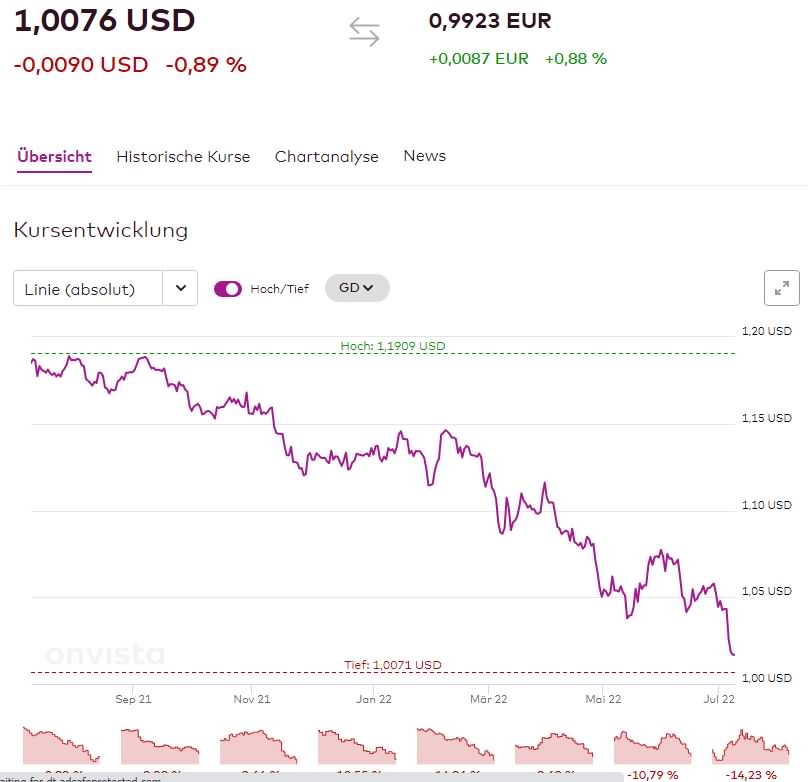Toggle the Hoch/Tief switch off

(x=228, y=289)
